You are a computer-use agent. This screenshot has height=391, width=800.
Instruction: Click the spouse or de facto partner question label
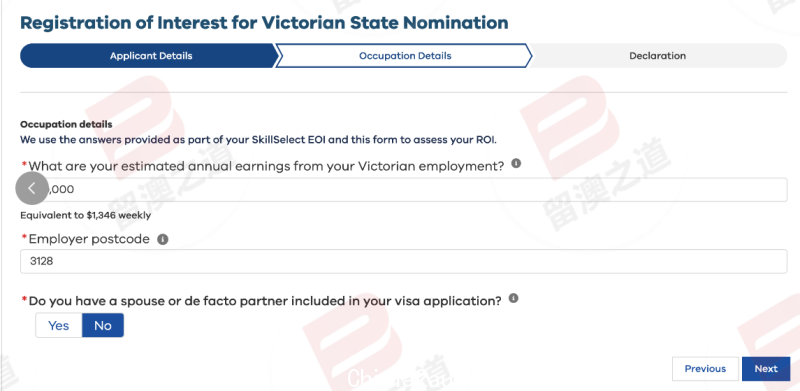265,301
